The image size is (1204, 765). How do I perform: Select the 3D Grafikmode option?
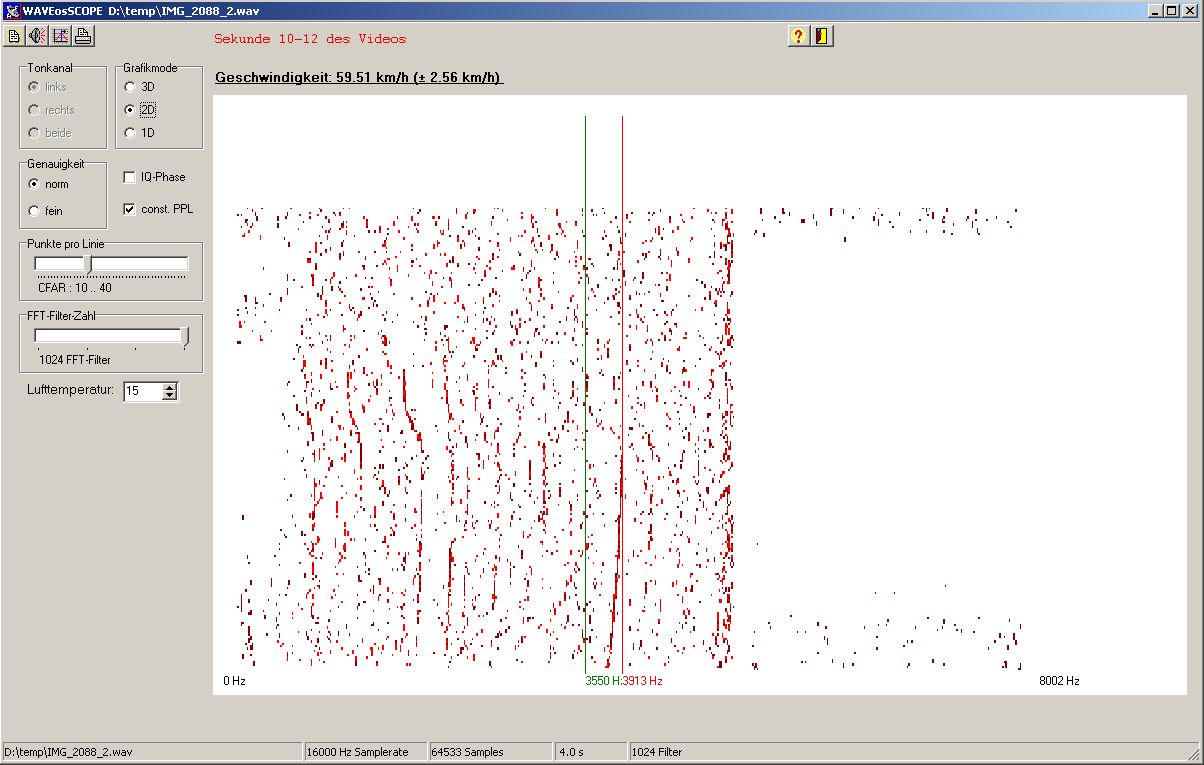pos(139,87)
